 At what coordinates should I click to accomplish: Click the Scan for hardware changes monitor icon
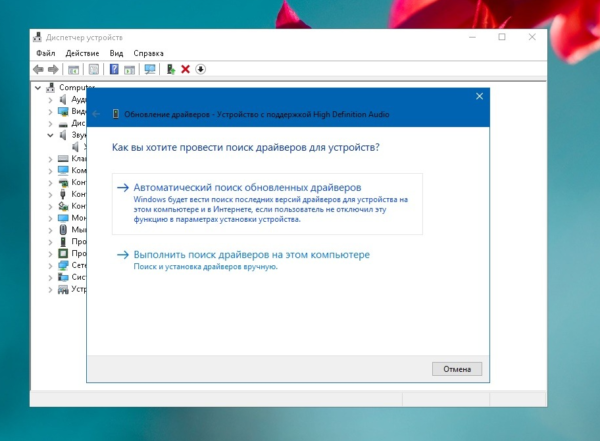(150, 69)
